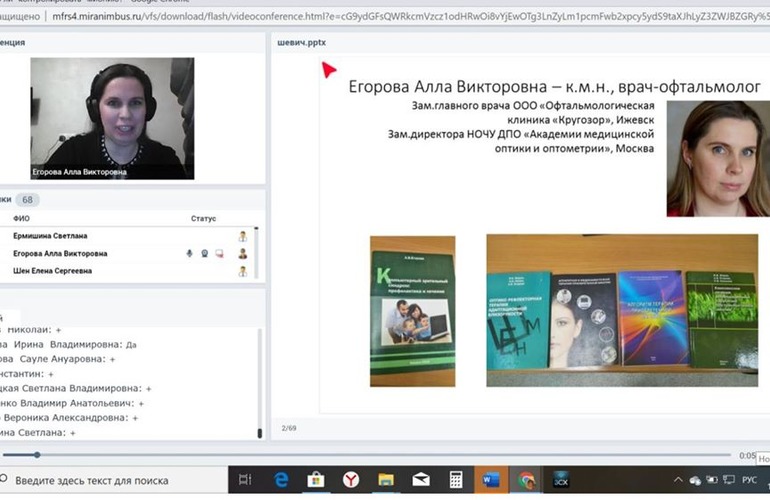
Task: Show hidden system tray icons
Action: click(x=678, y=480)
